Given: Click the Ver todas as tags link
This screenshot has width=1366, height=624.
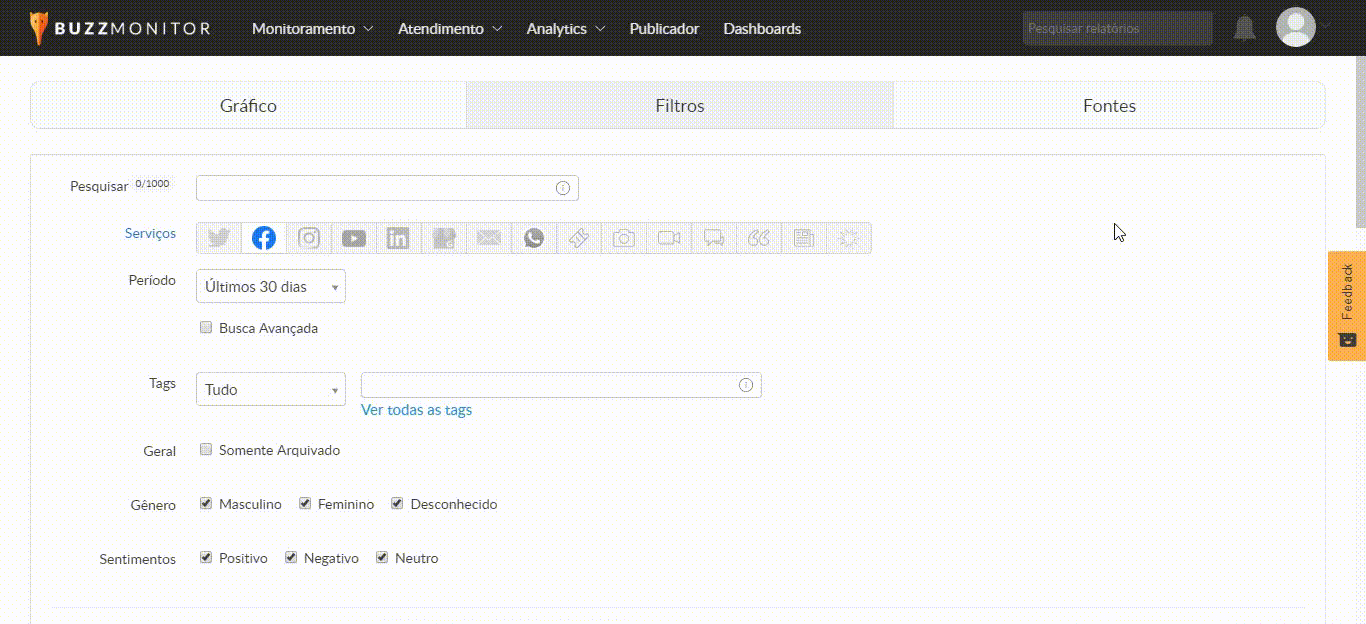Looking at the screenshot, I should pyautogui.click(x=416, y=410).
